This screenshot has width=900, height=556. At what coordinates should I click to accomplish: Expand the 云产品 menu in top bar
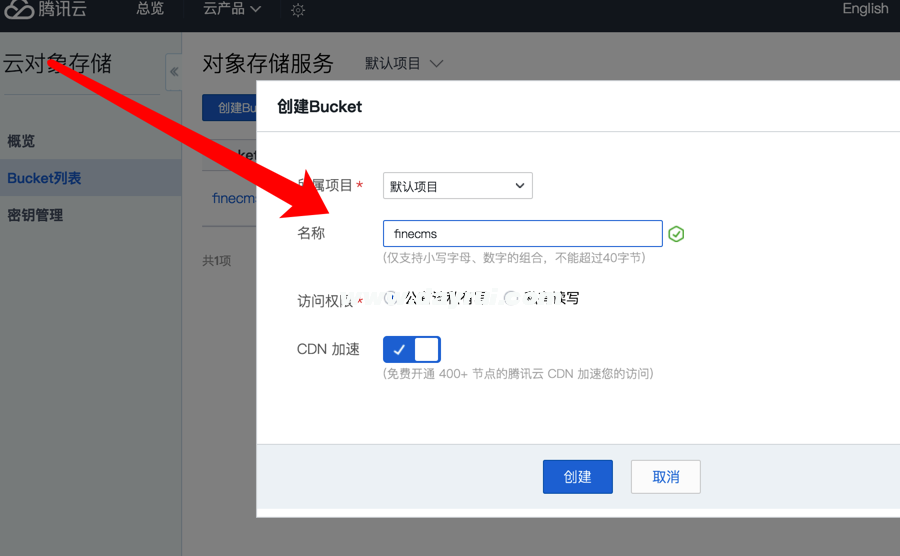pyautogui.click(x=232, y=9)
